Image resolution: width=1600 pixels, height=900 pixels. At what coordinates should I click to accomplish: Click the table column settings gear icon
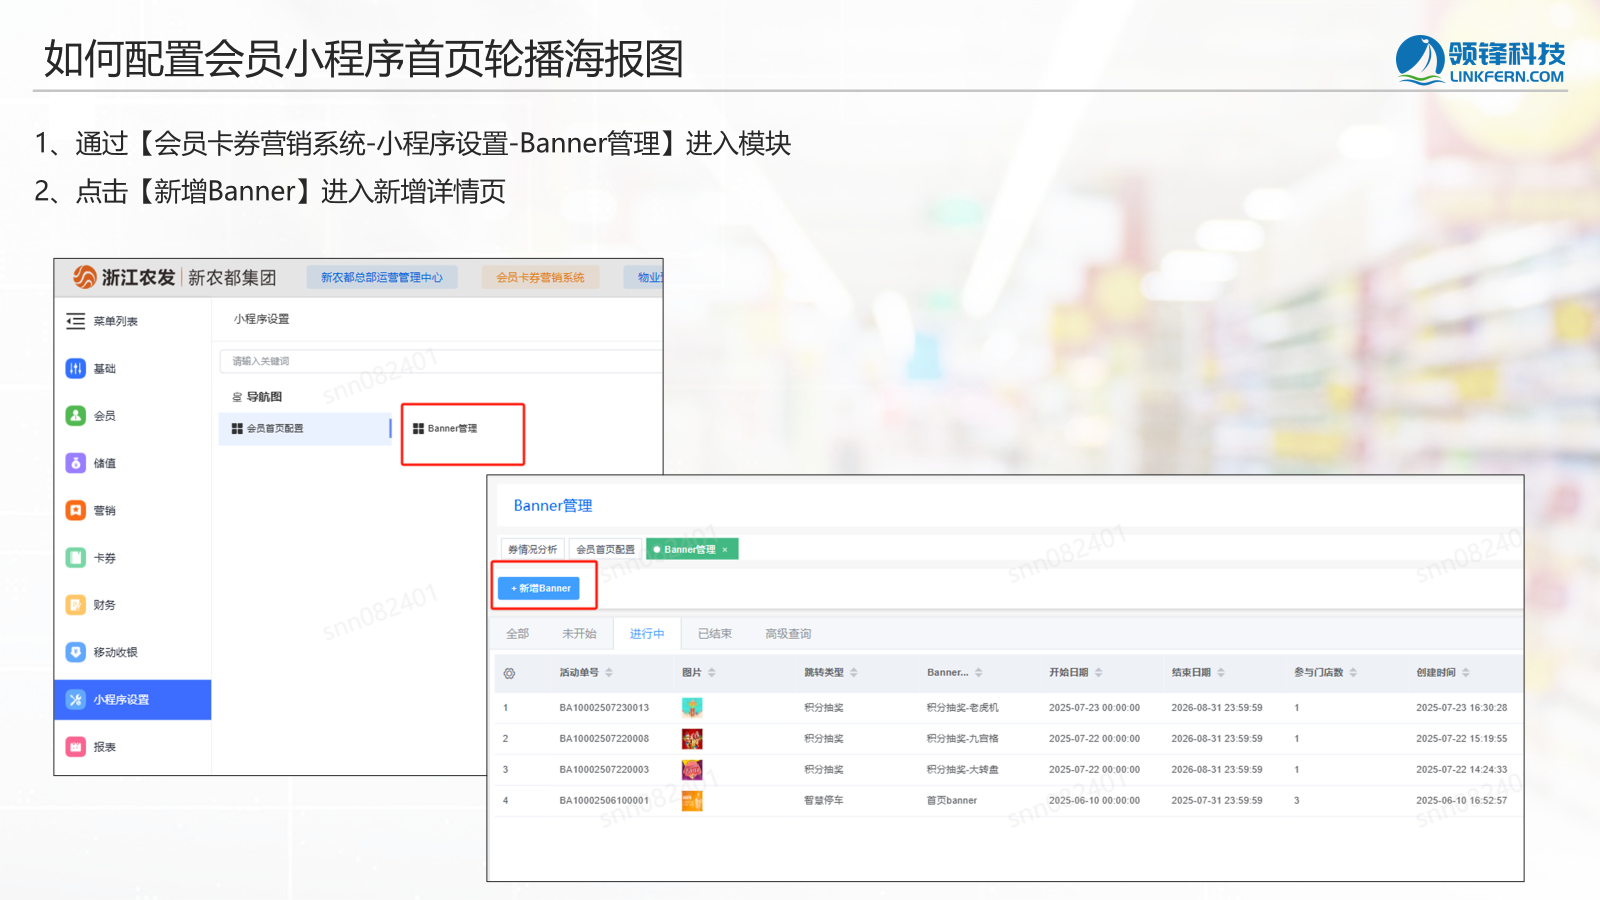tap(509, 673)
